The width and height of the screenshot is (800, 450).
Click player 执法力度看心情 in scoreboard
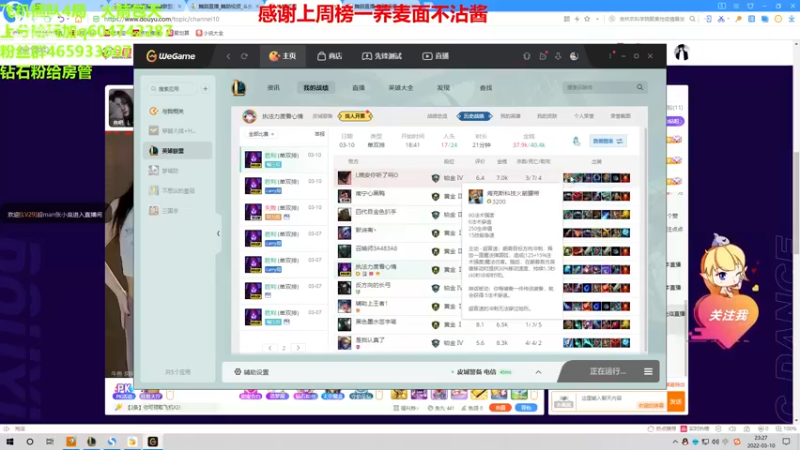point(376,267)
